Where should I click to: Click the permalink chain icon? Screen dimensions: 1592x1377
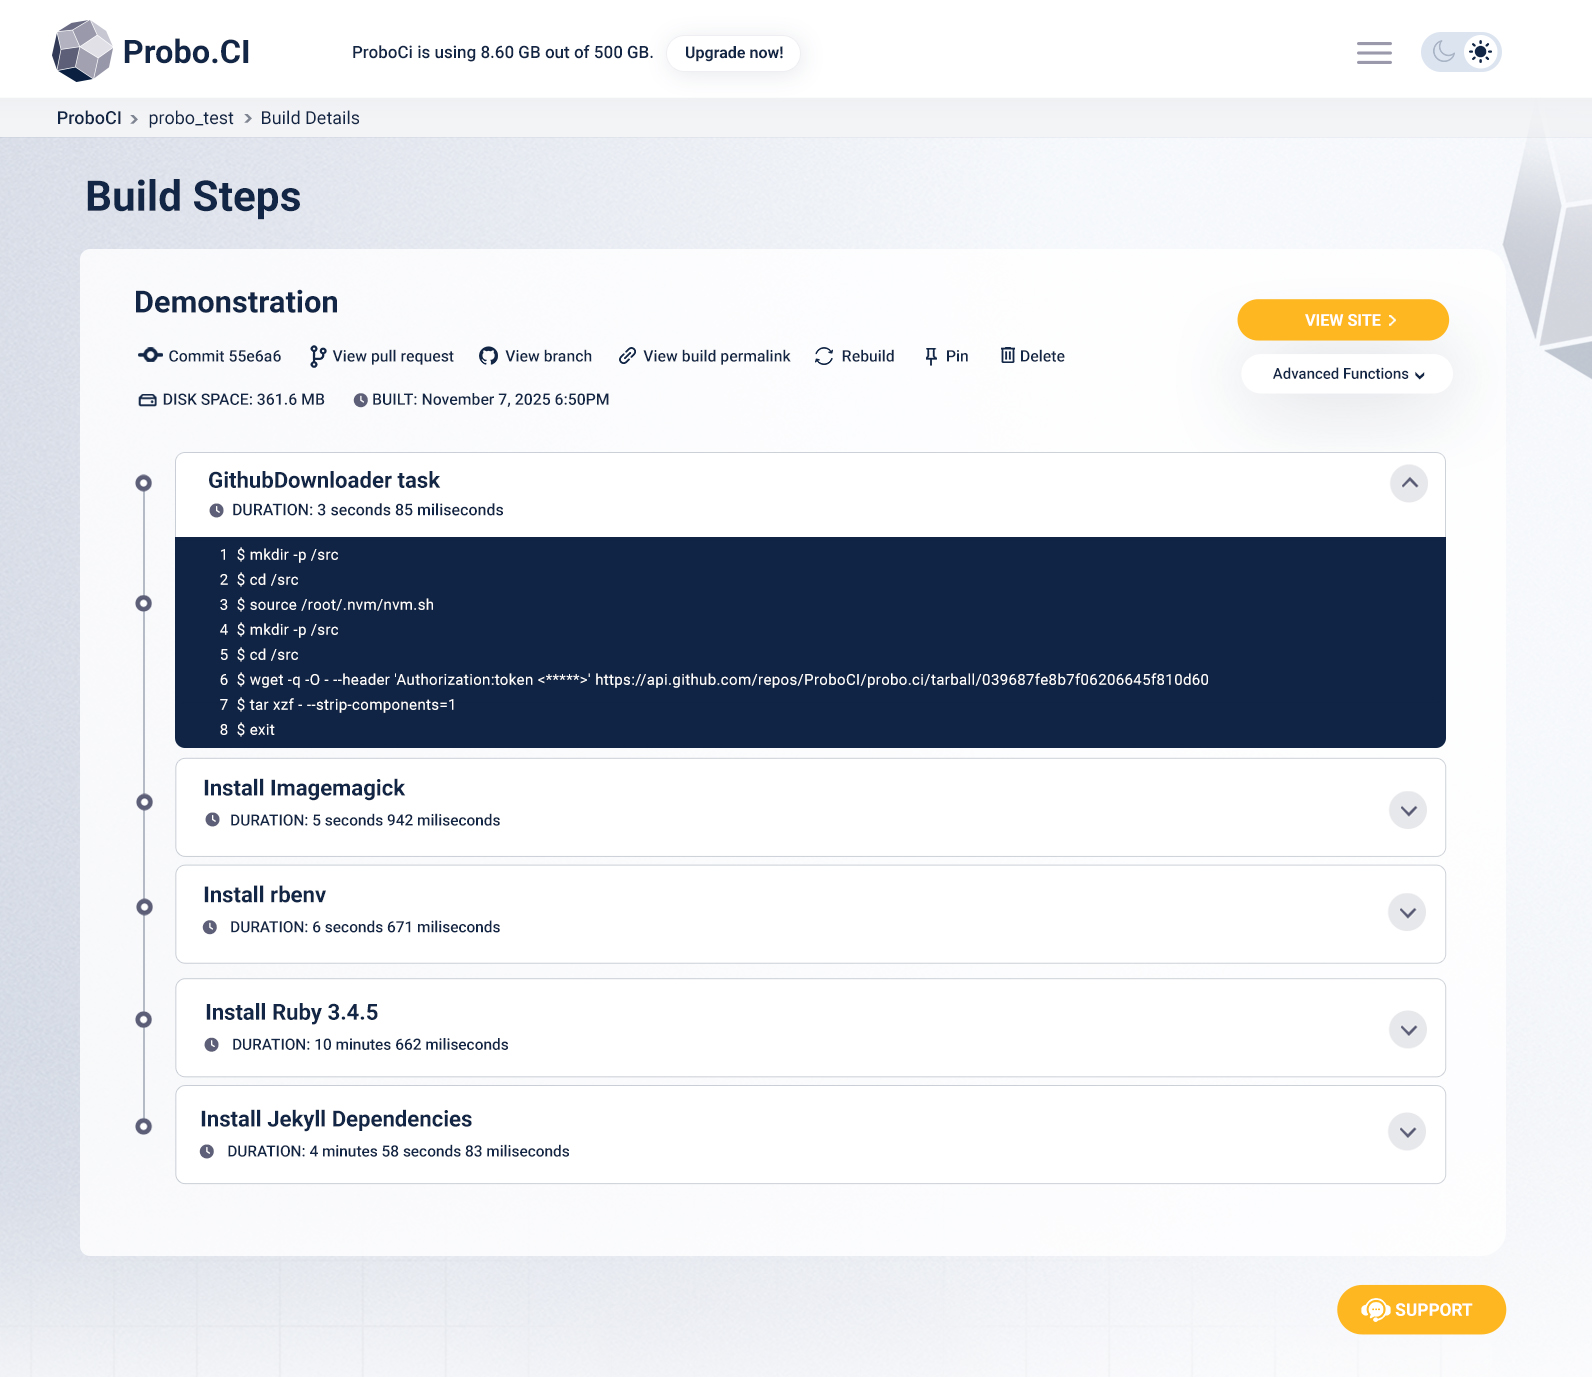pos(627,356)
